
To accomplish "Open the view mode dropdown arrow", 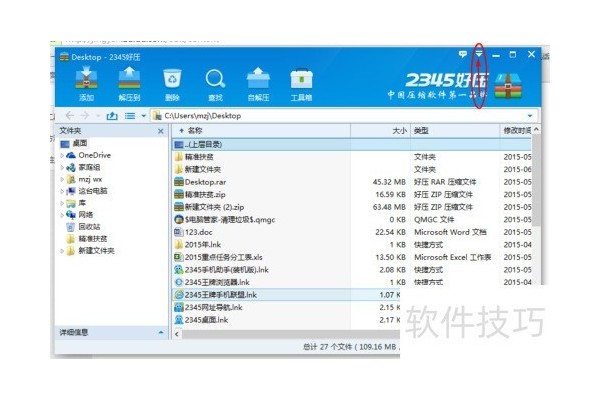I will click(x=143, y=116).
